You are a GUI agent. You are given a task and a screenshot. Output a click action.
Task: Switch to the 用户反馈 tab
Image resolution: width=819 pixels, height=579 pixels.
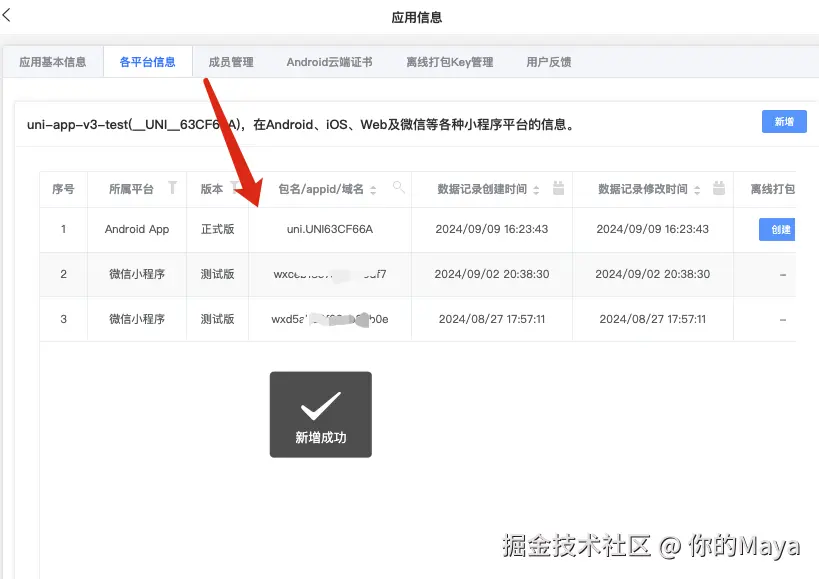tap(548, 62)
